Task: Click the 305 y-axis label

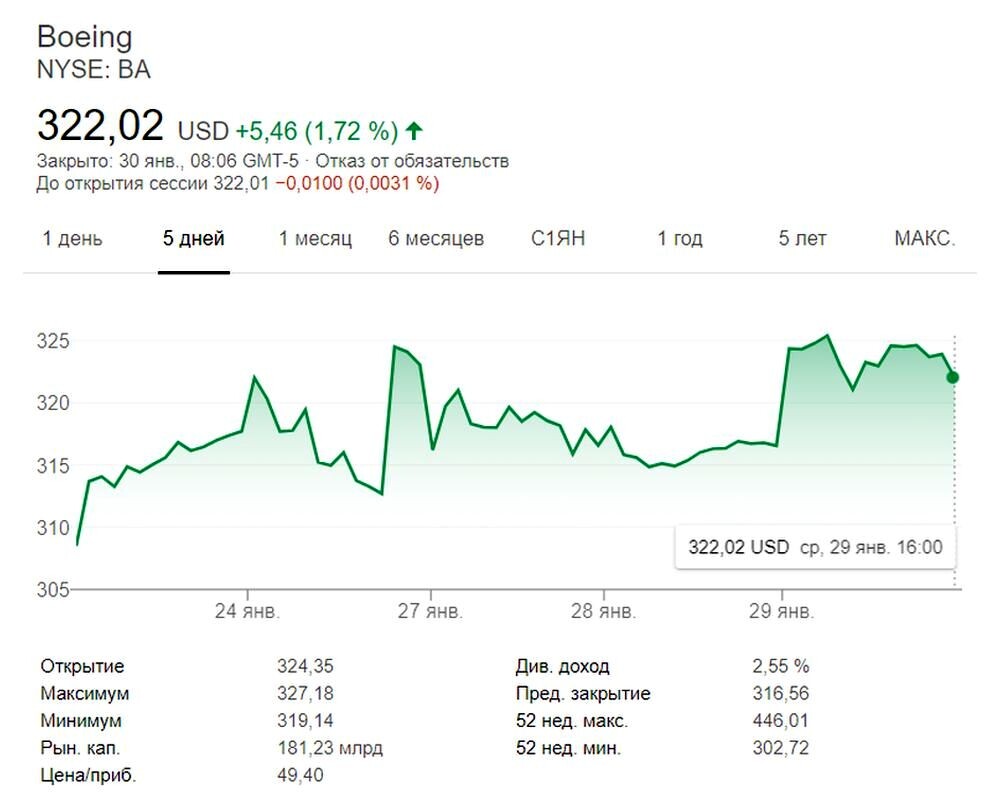Action: pos(53,589)
